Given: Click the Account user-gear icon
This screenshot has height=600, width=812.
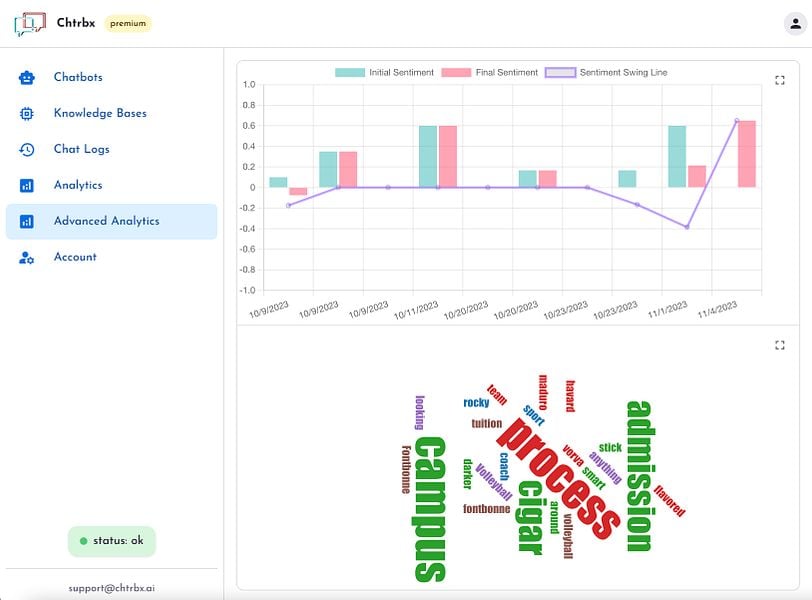Looking at the screenshot, I should tap(26, 257).
